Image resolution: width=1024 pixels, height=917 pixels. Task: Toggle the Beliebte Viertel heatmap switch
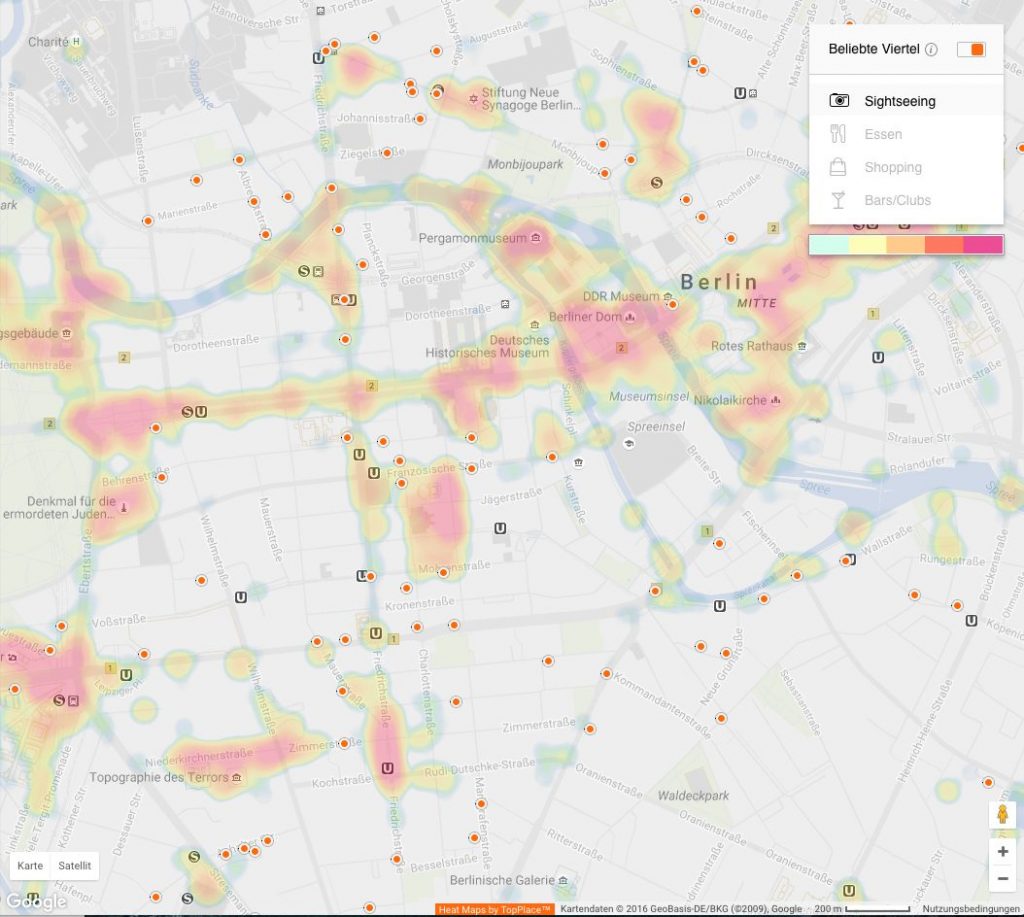point(971,50)
